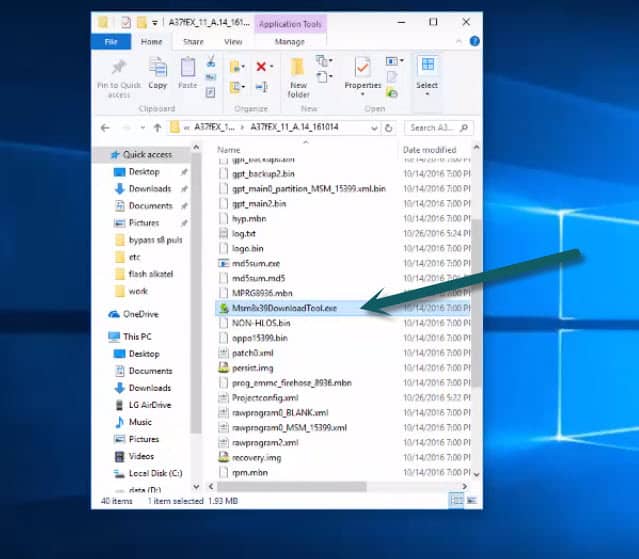Click the Downloads icon under Quick access
The height and width of the screenshot is (559, 639).
coord(119,189)
